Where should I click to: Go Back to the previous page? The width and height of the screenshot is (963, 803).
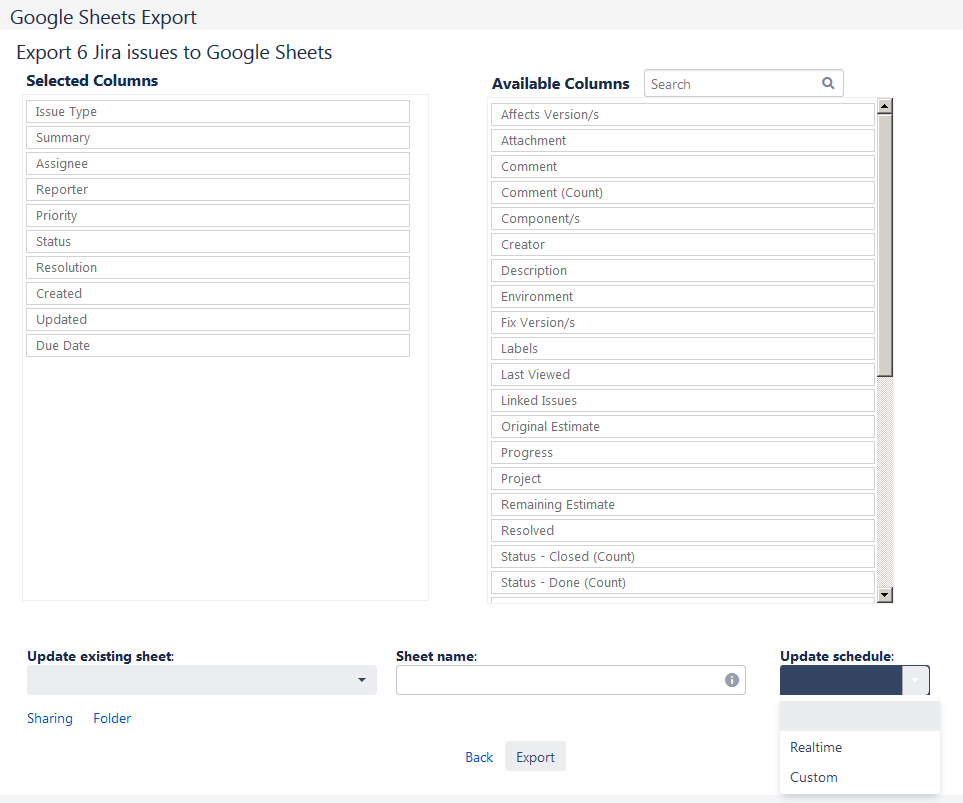479,757
